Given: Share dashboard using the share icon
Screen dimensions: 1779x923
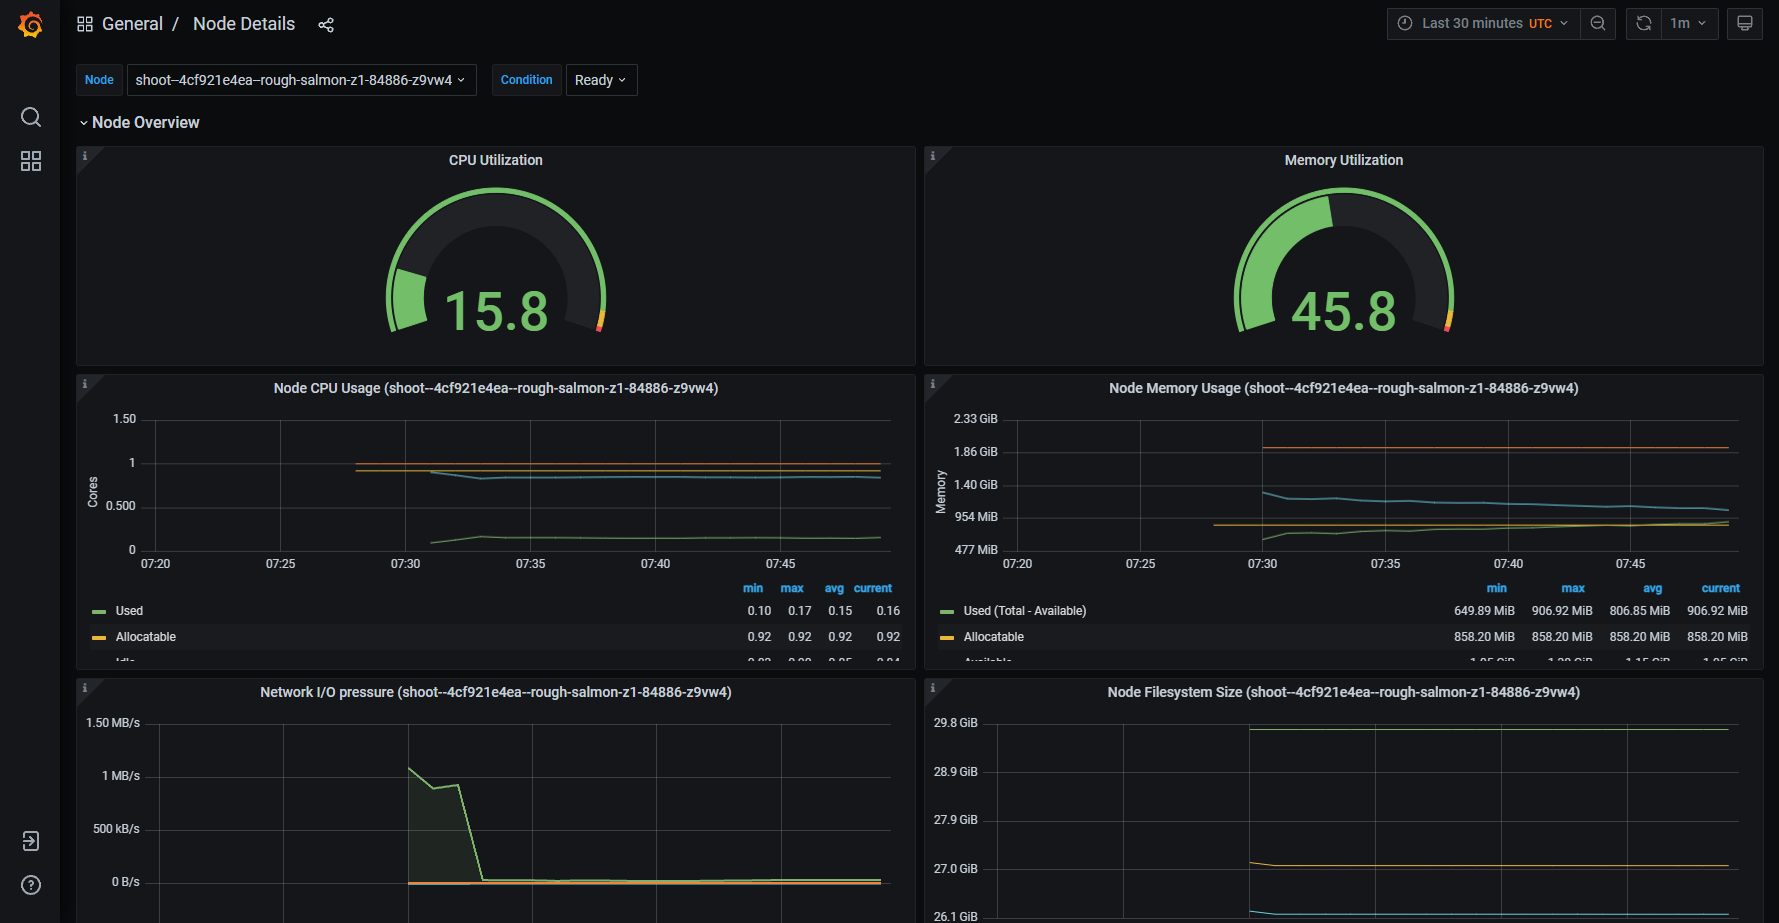Looking at the screenshot, I should point(326,25).
